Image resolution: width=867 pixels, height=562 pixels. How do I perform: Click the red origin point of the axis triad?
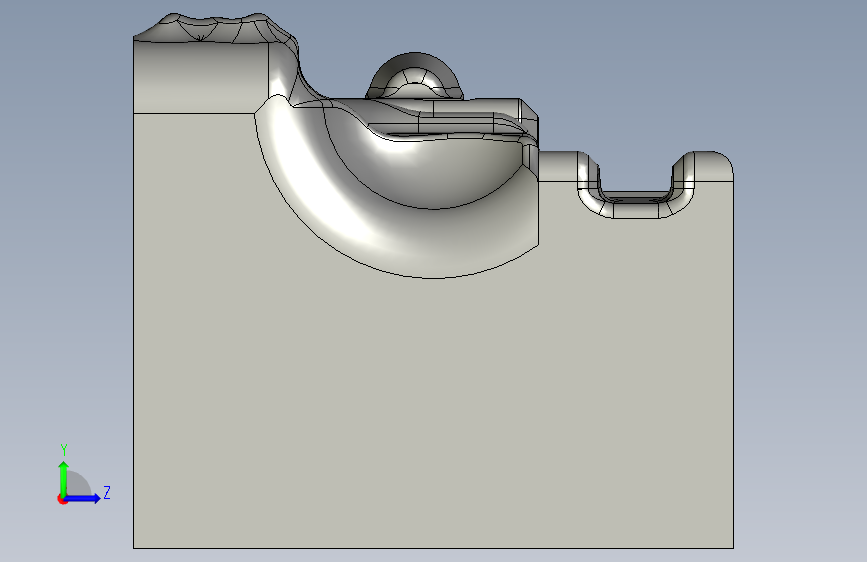tap(62, 499)
